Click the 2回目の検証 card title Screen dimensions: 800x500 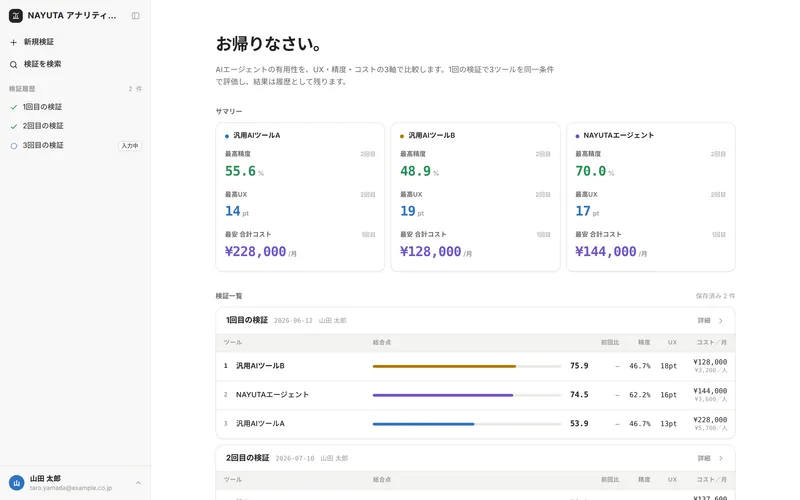[247, 458]
